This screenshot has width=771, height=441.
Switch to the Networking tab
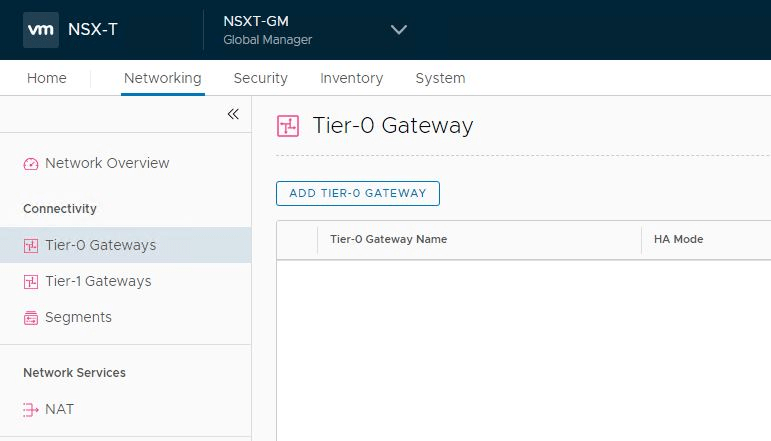point(163,78)
